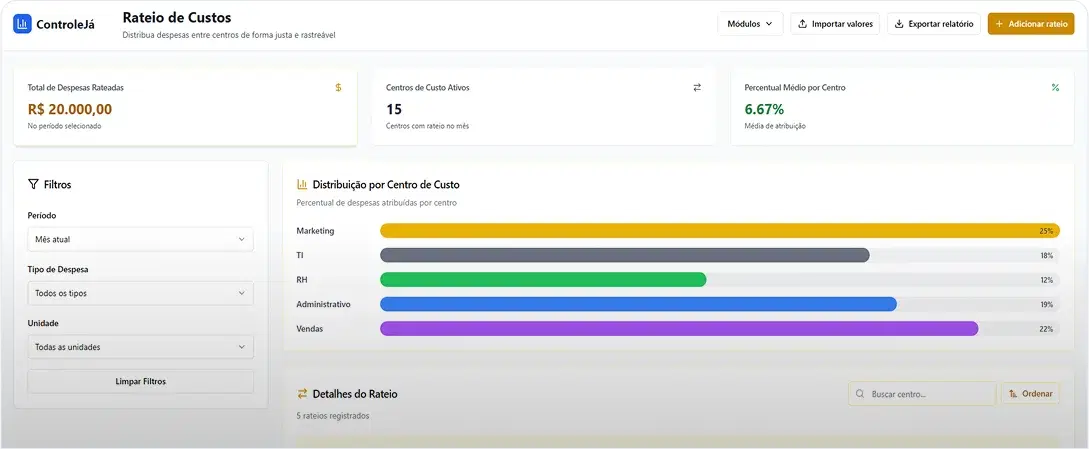Screen dimensions: 1089x449
Task: Open the Módulos dropdown menu
Action: (750, 24)
